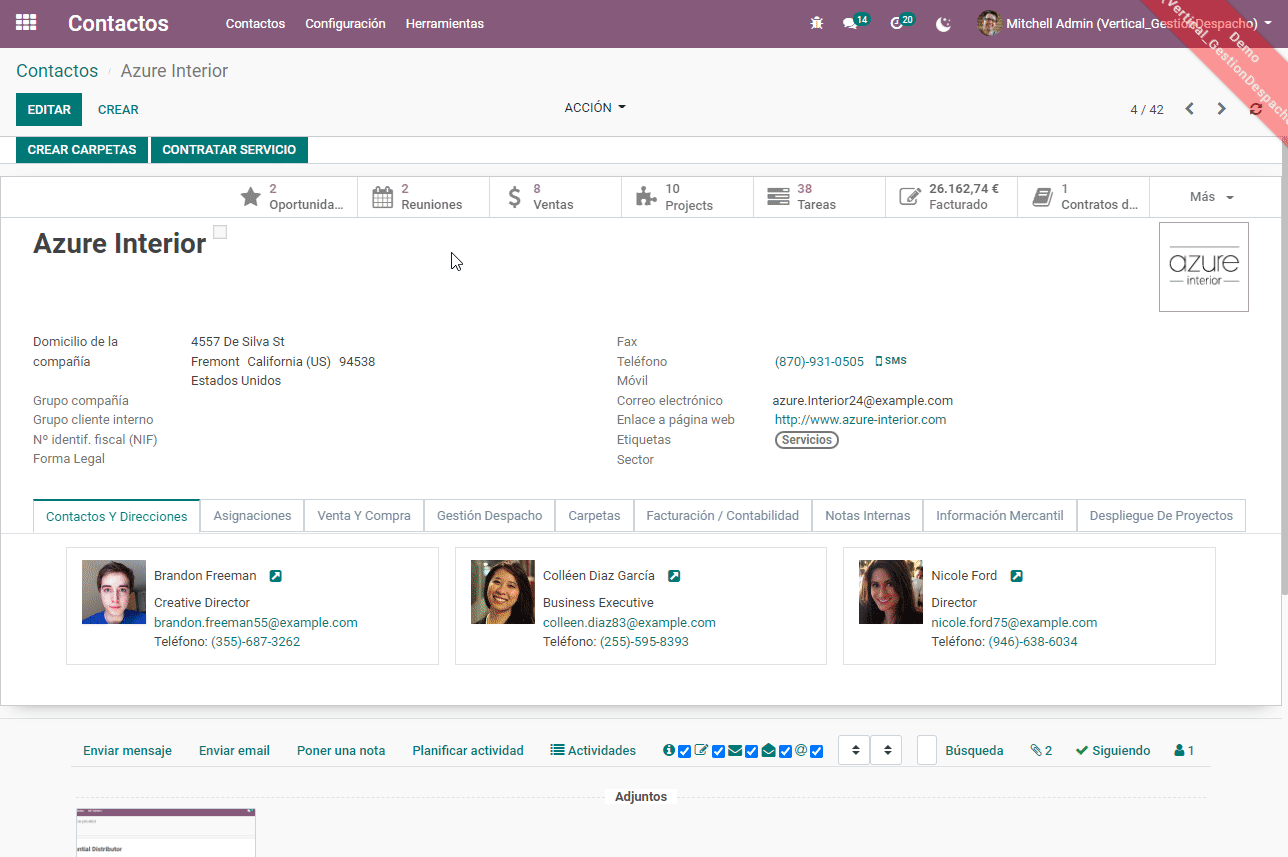This screenshot has width=1288, height=857.
Task: Open Contactos top menu item
Action: click(255, 23)
